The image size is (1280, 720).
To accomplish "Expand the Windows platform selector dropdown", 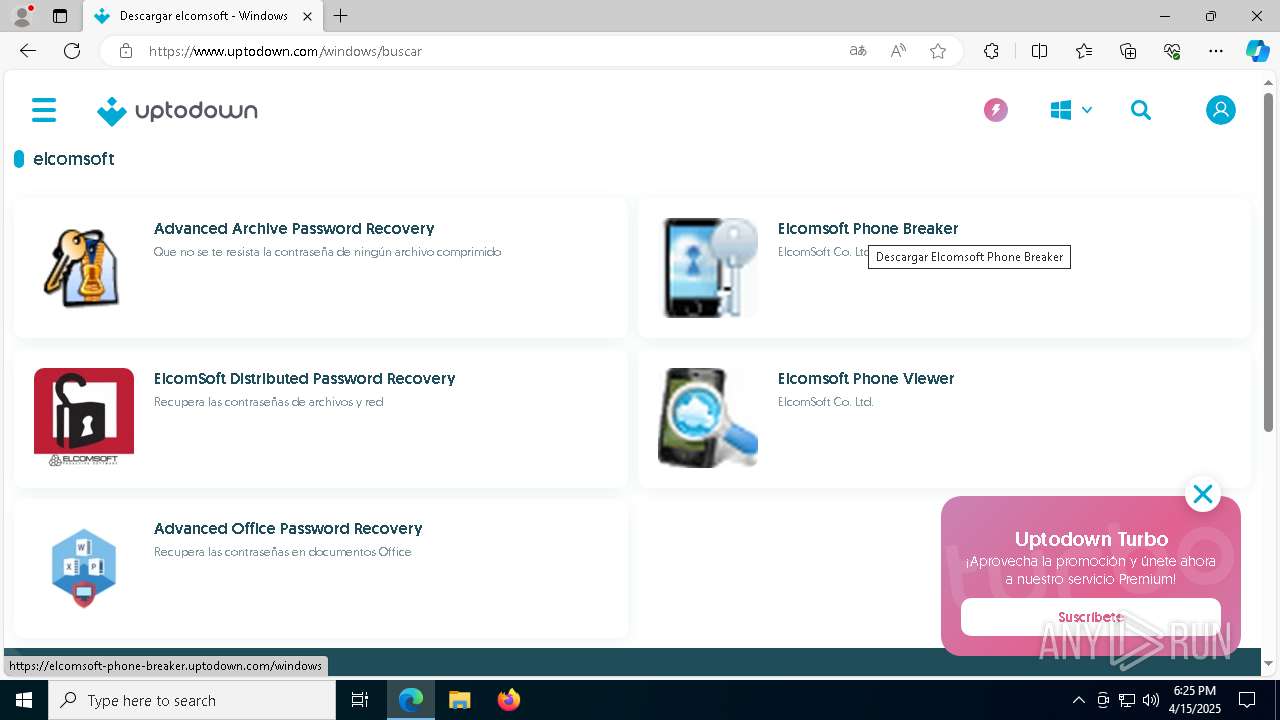I will coord(1071,110).
